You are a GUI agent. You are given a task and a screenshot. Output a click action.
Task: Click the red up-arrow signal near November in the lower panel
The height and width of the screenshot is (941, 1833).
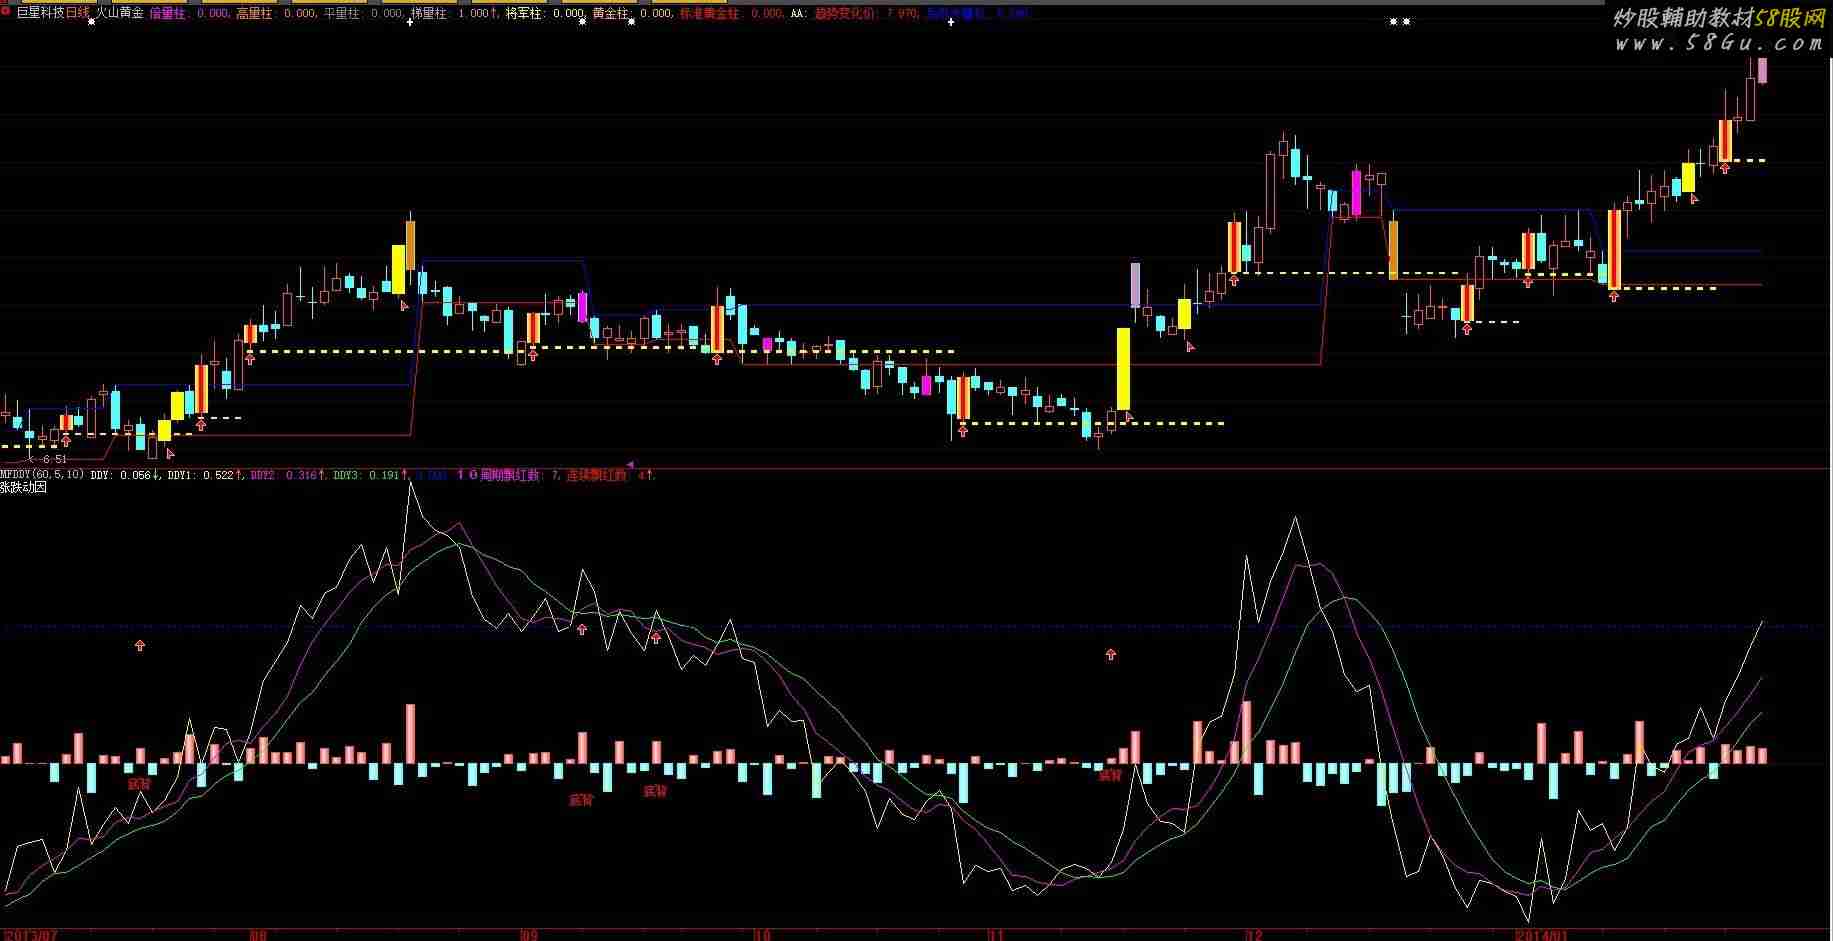point(1110,655)
